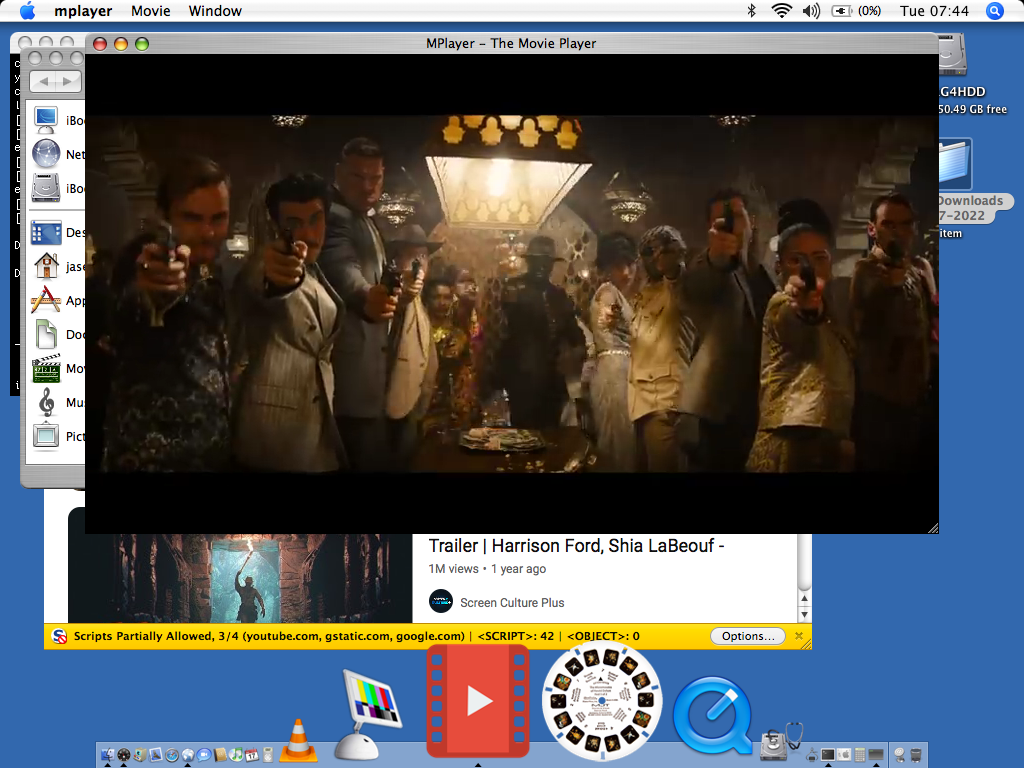Show the clock reading Tue 07:44
The height and width of the screenshot is (768, 1024).
(x=934, y=11)
